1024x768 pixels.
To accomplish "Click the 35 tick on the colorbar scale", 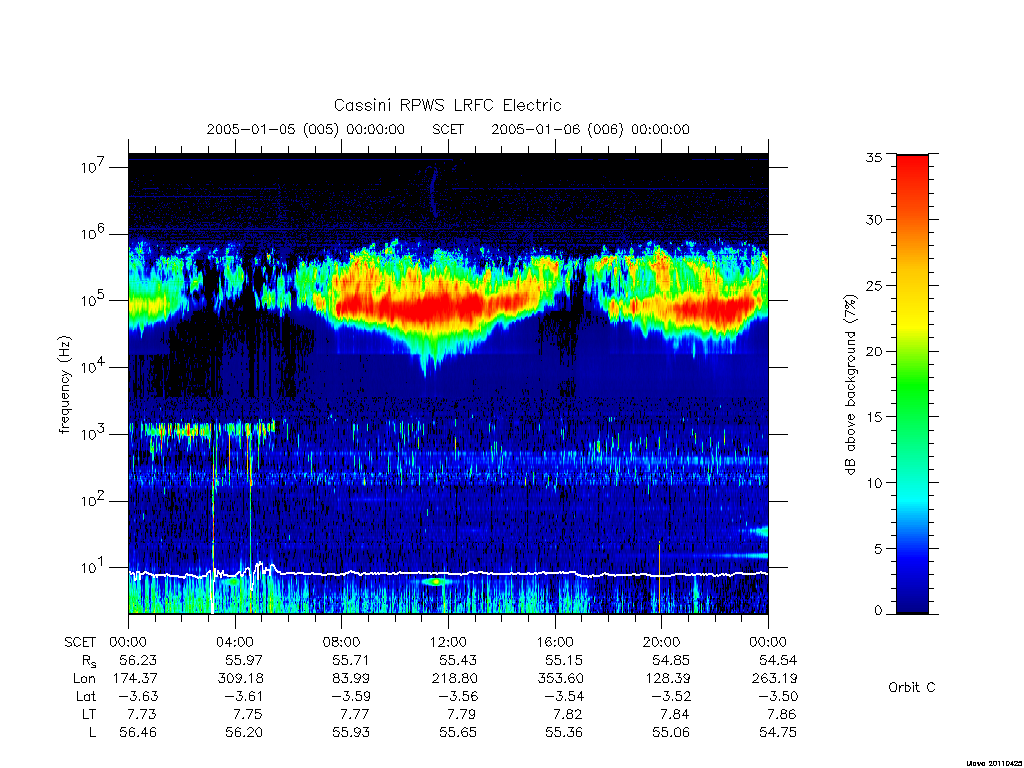I will pos(873,157).
